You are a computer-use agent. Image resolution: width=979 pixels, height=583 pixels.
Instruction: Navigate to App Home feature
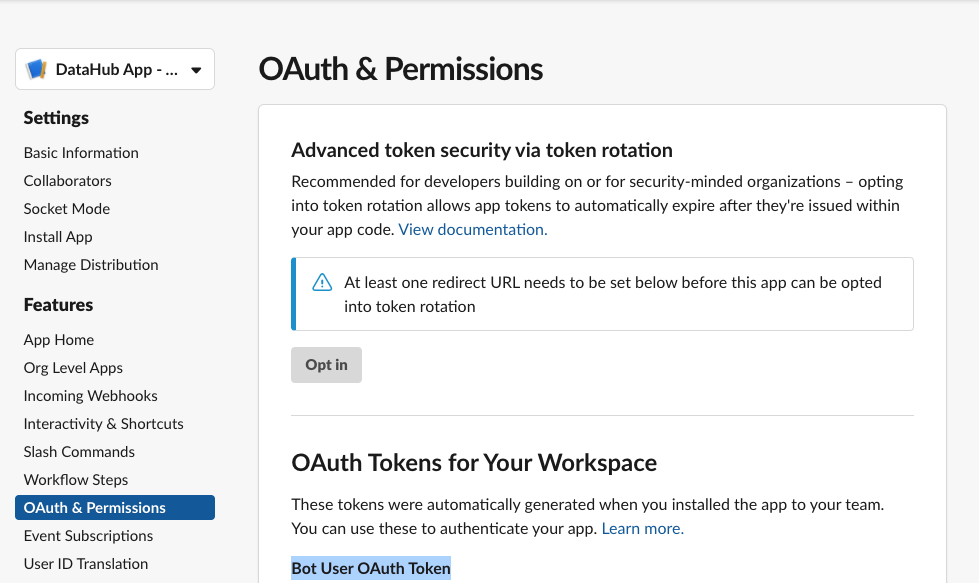click(59, 340)
